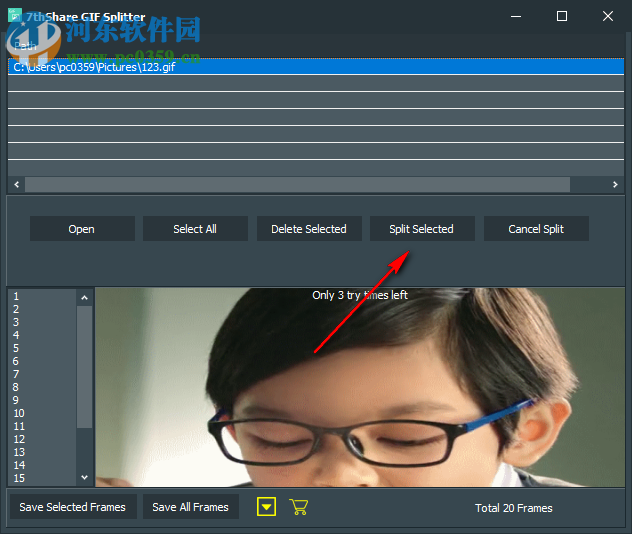632x534 pixels.
Task: Click the right arrow of horizontal scrollbar
Action: click(615, 185)
